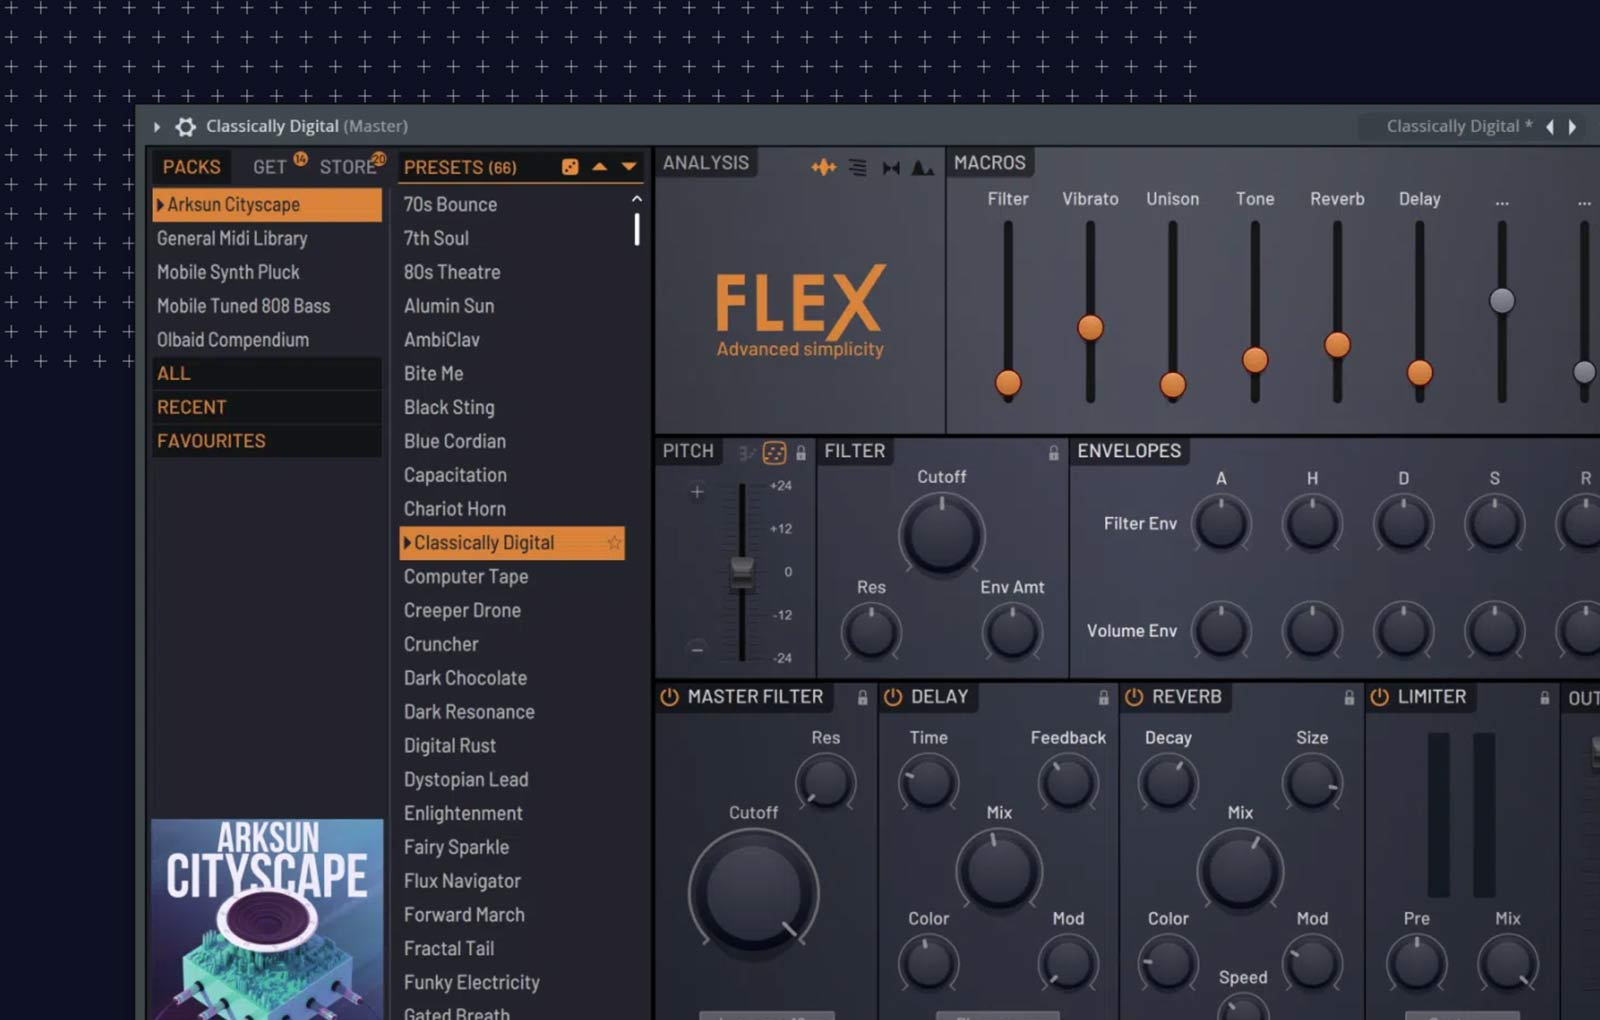Go to next preset with down arrow

click(x=629, y=167)
